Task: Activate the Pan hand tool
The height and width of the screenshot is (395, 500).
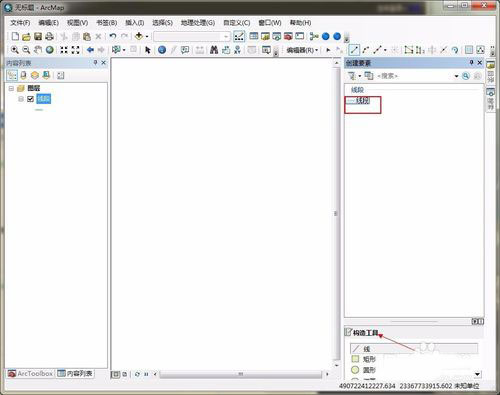Action: click(38, 50)
